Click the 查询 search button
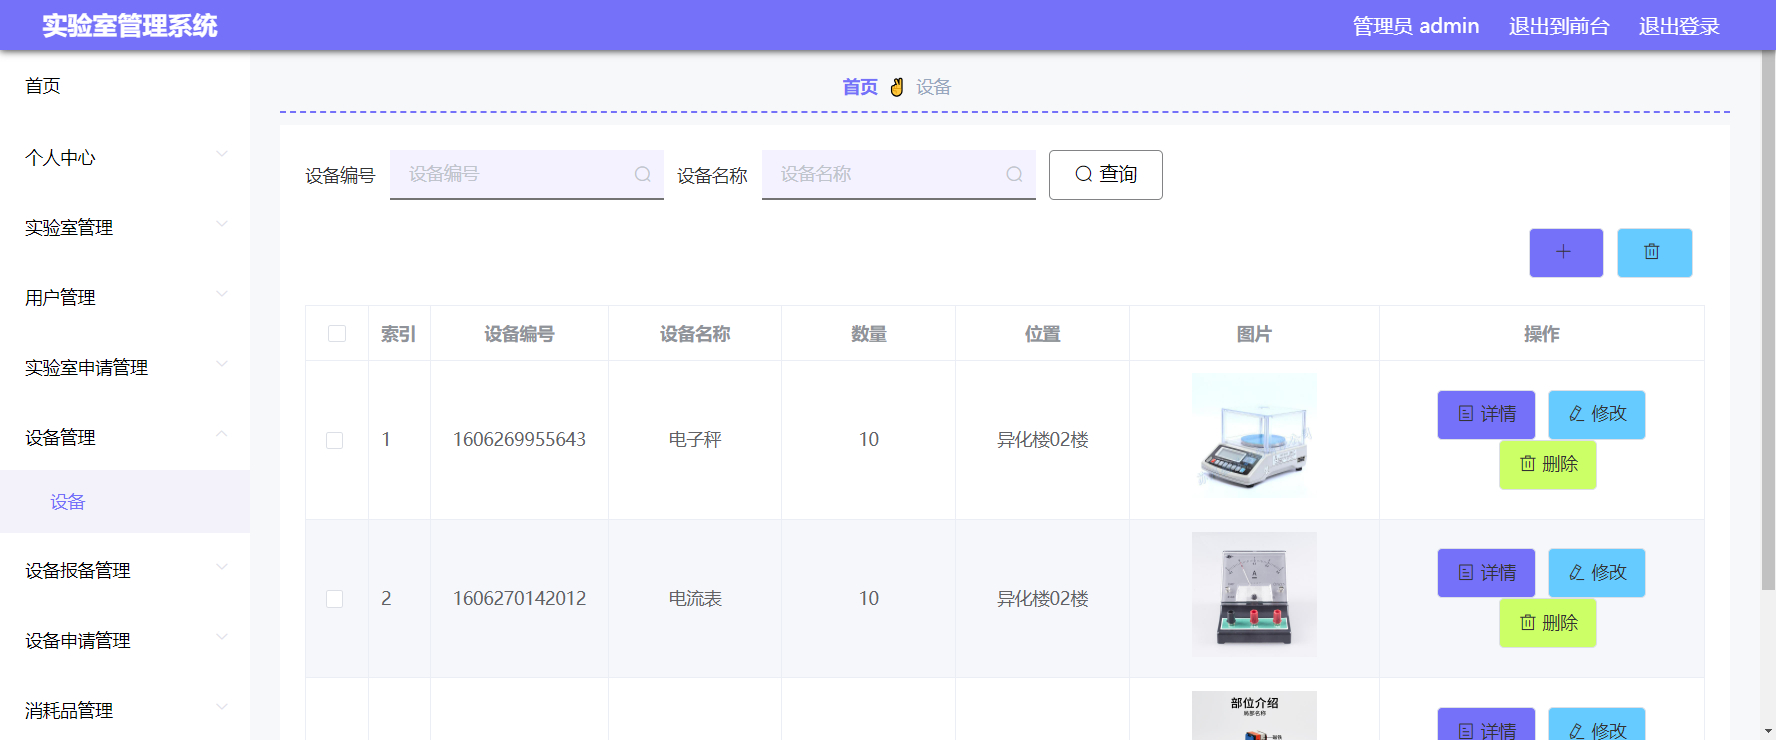 point(1105,175)
